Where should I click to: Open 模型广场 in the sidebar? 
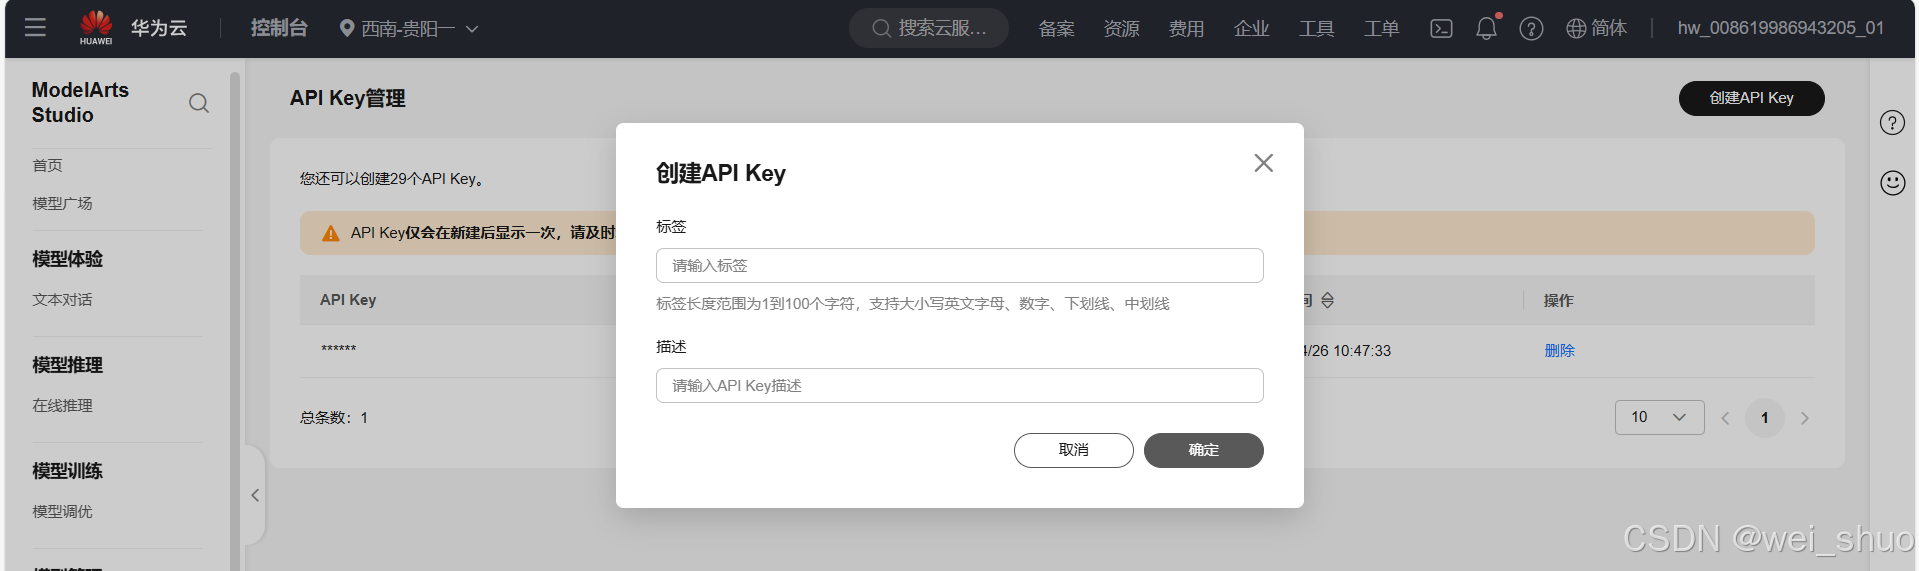pos(62,203)
